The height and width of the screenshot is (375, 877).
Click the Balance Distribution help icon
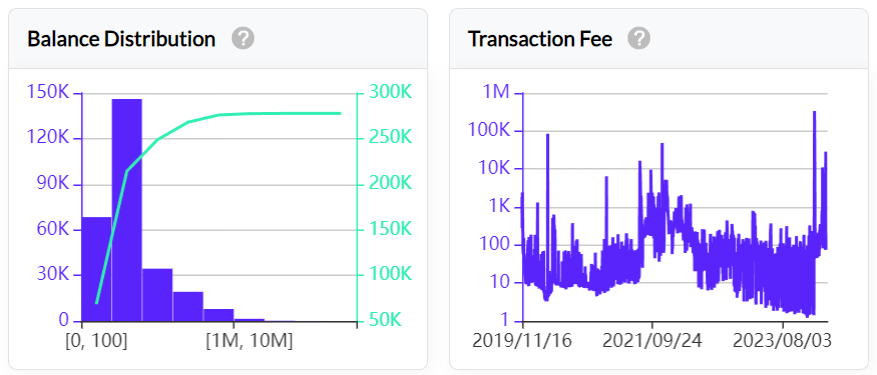point(243,39)
